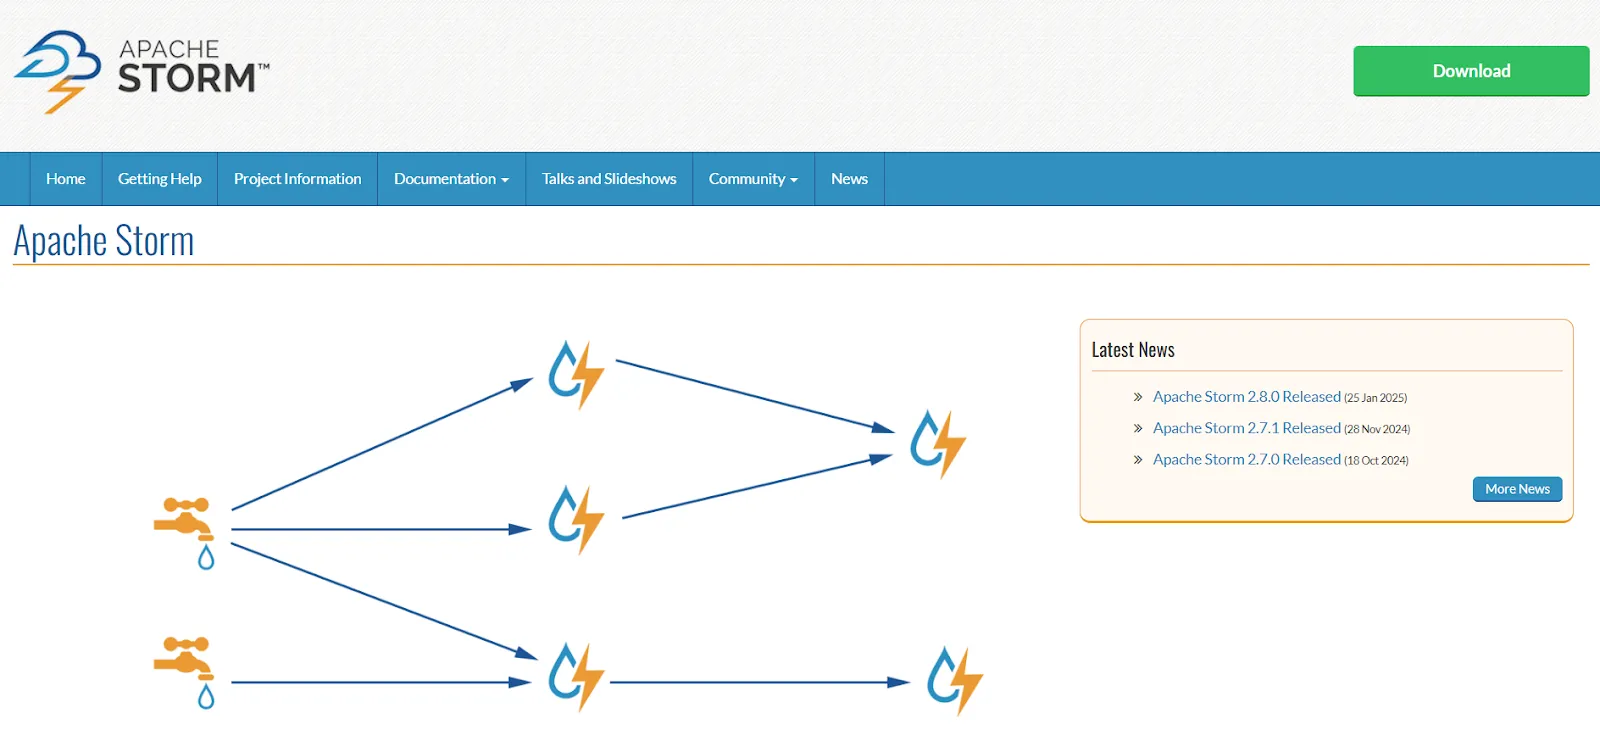Click chevron bullet beside 2.7.1 release

[1138, 428]
